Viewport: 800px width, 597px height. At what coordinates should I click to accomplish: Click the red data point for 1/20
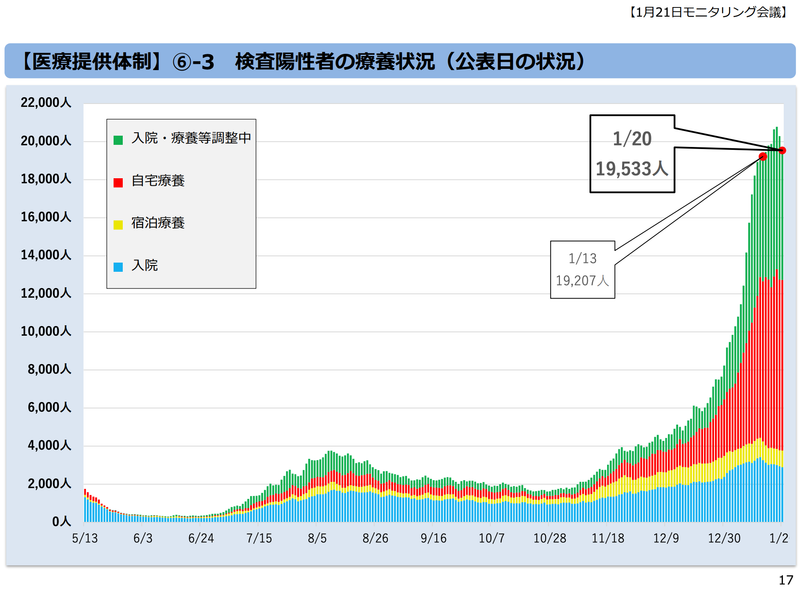(x=782, y=151)
